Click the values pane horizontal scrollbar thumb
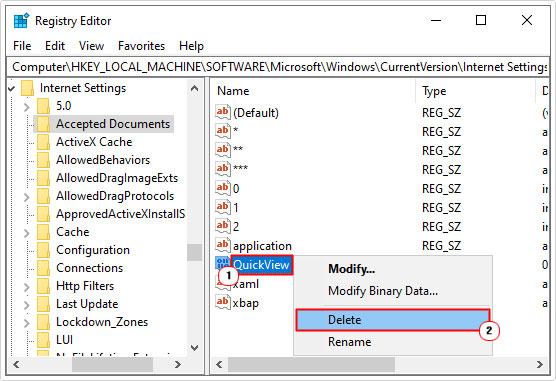 [311, 364]
